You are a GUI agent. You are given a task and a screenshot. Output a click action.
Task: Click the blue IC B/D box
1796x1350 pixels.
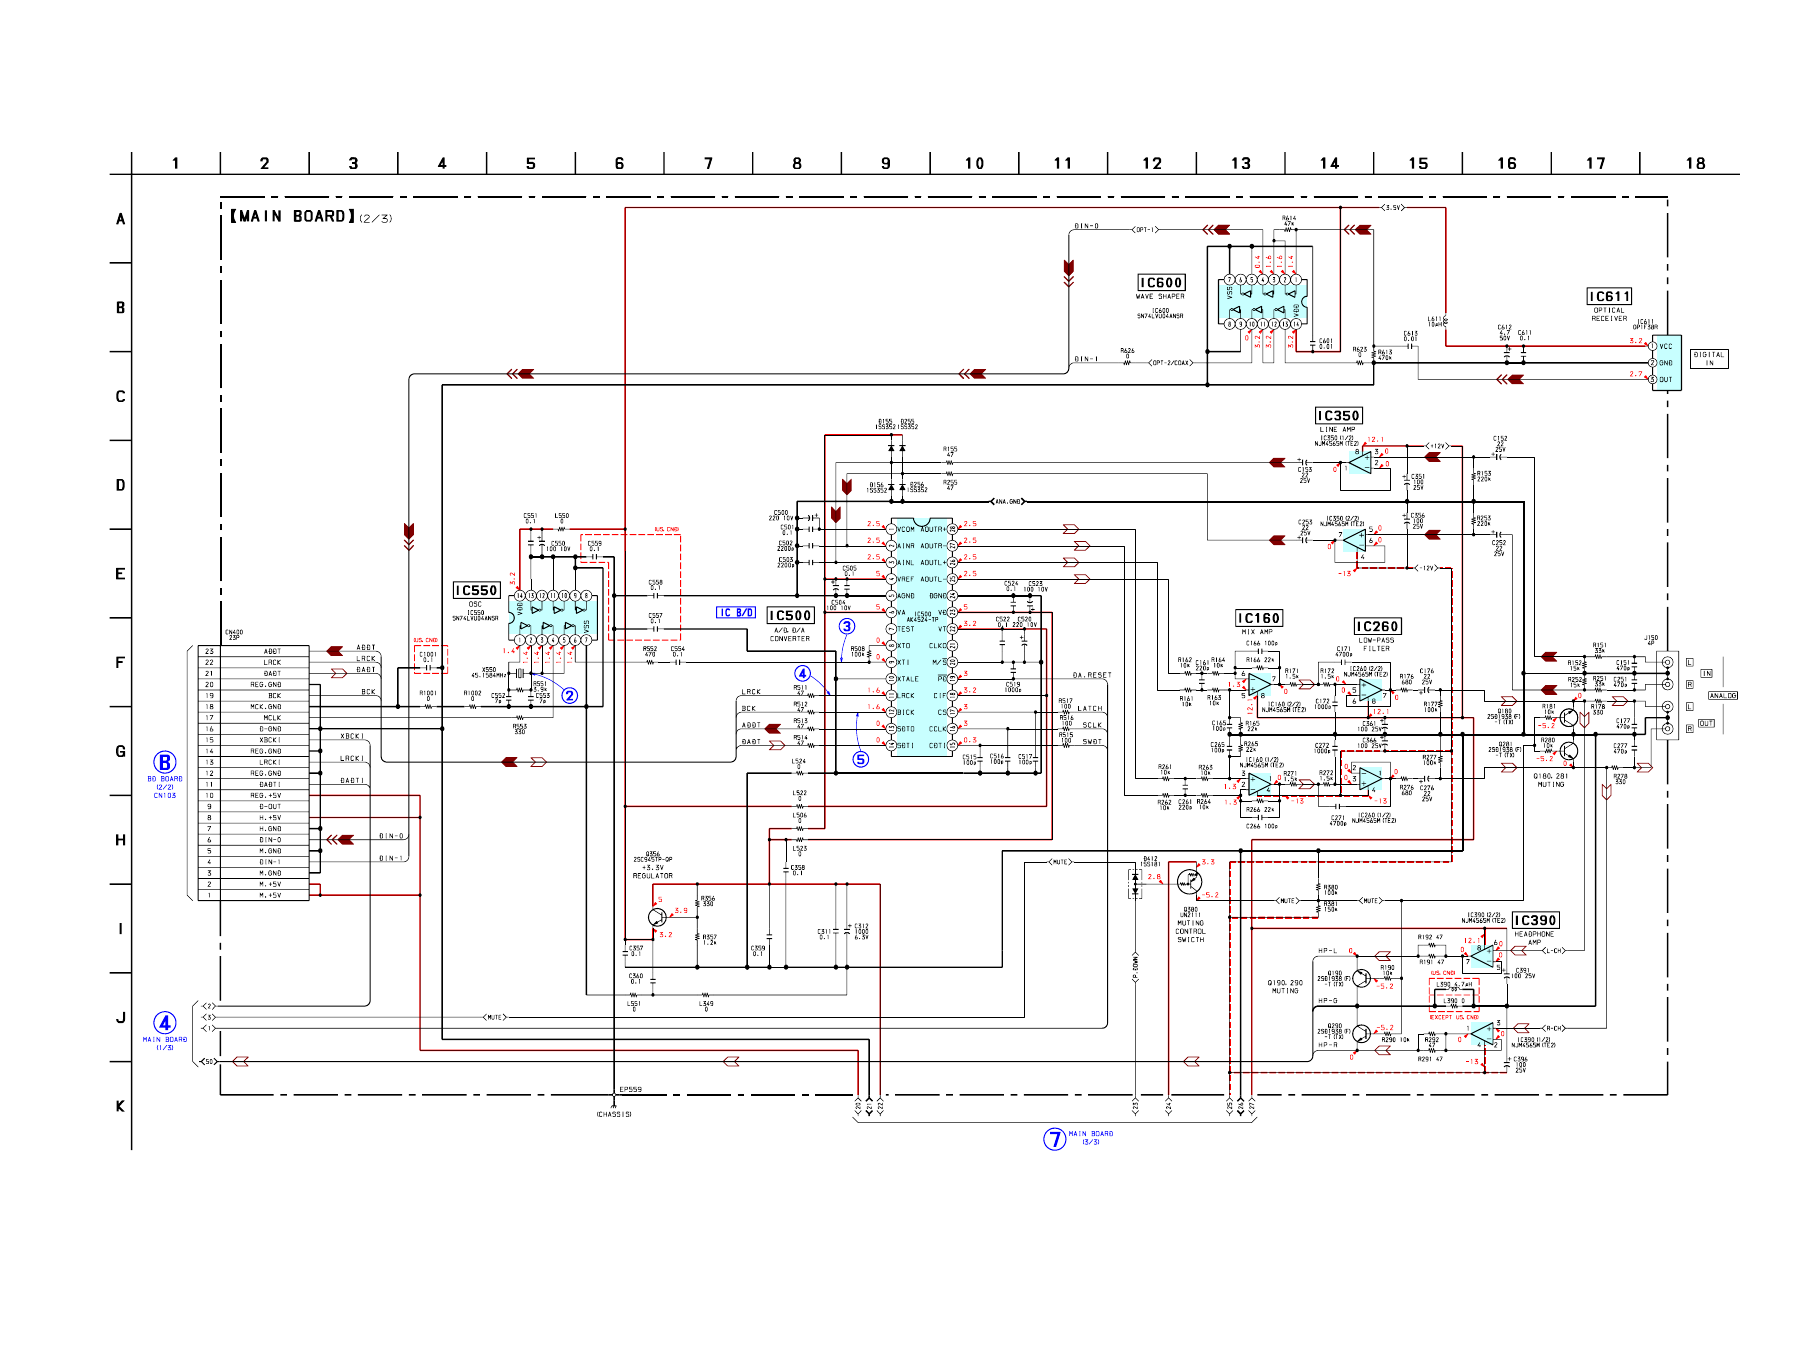(x=736, y=613)
